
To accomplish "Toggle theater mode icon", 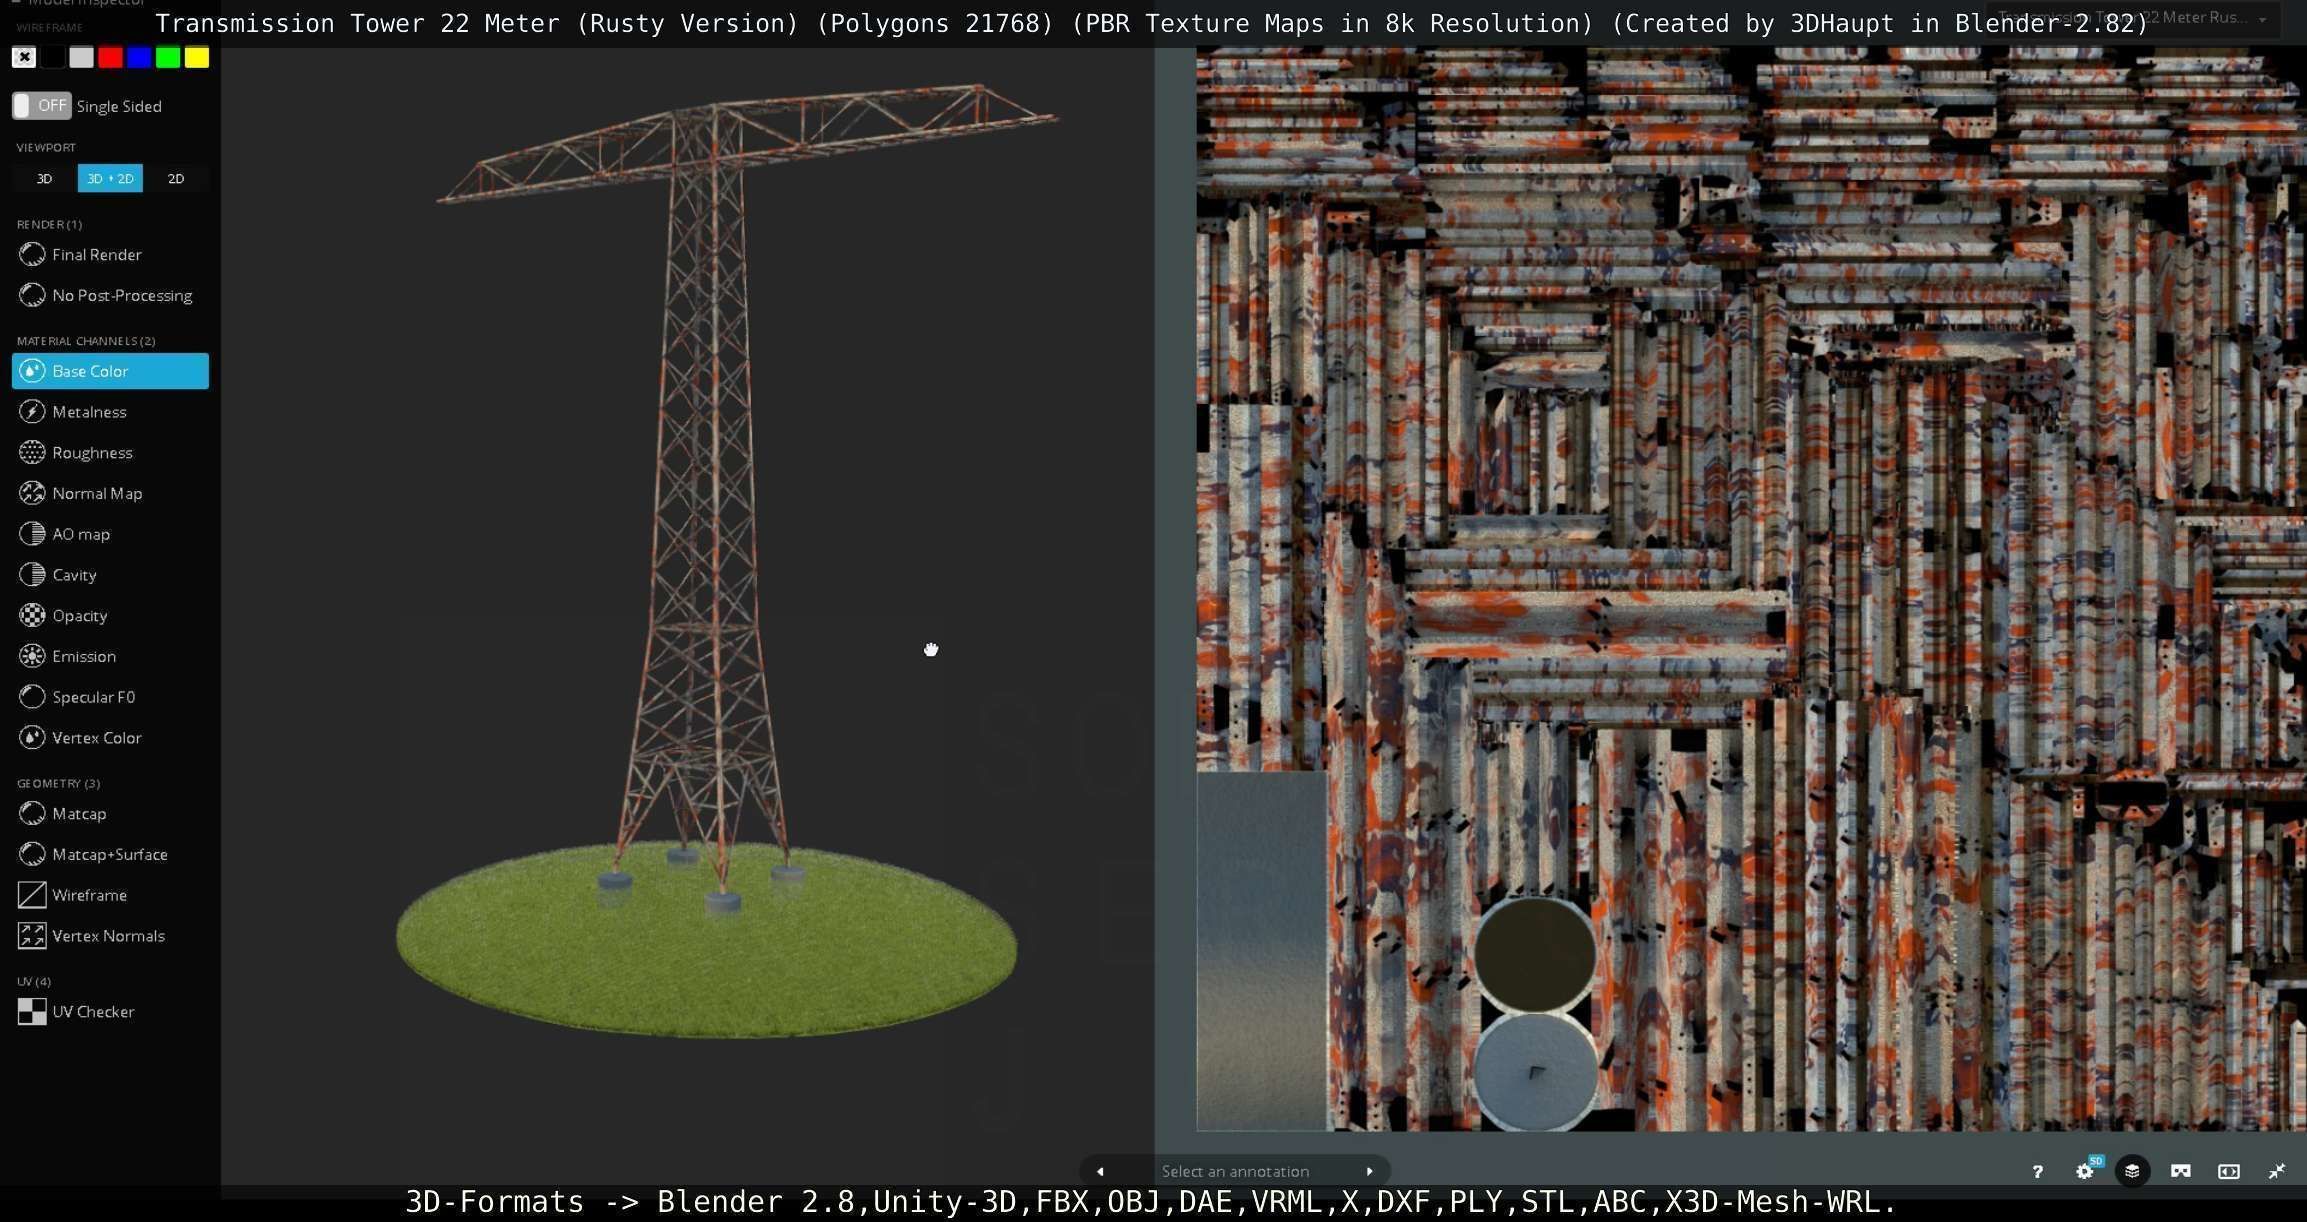I will [x=2229, y=1172].
